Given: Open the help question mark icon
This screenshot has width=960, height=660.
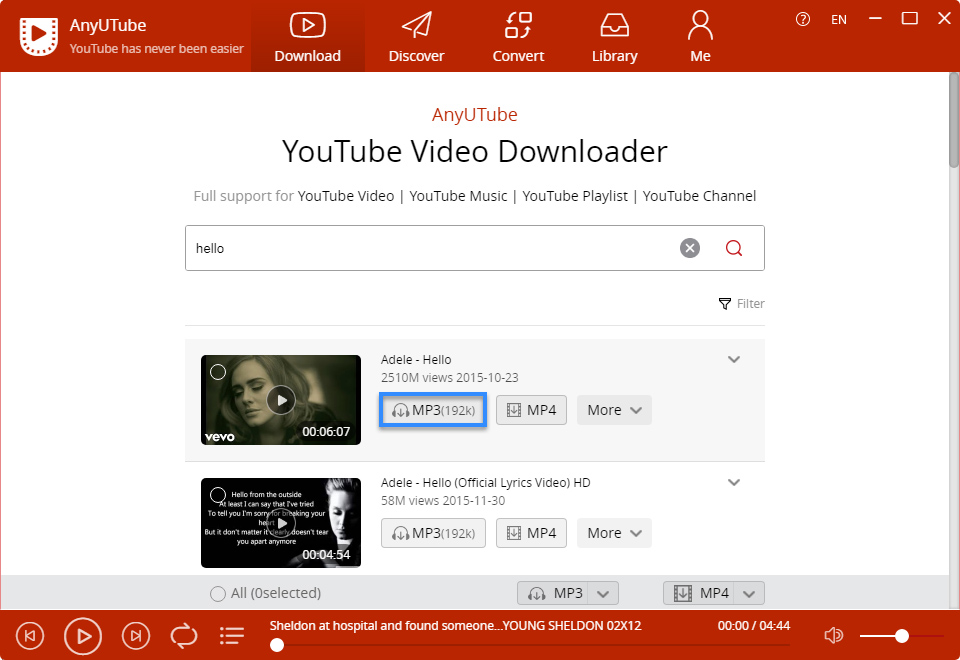Looking at the screenshot, I should [803, 20].
